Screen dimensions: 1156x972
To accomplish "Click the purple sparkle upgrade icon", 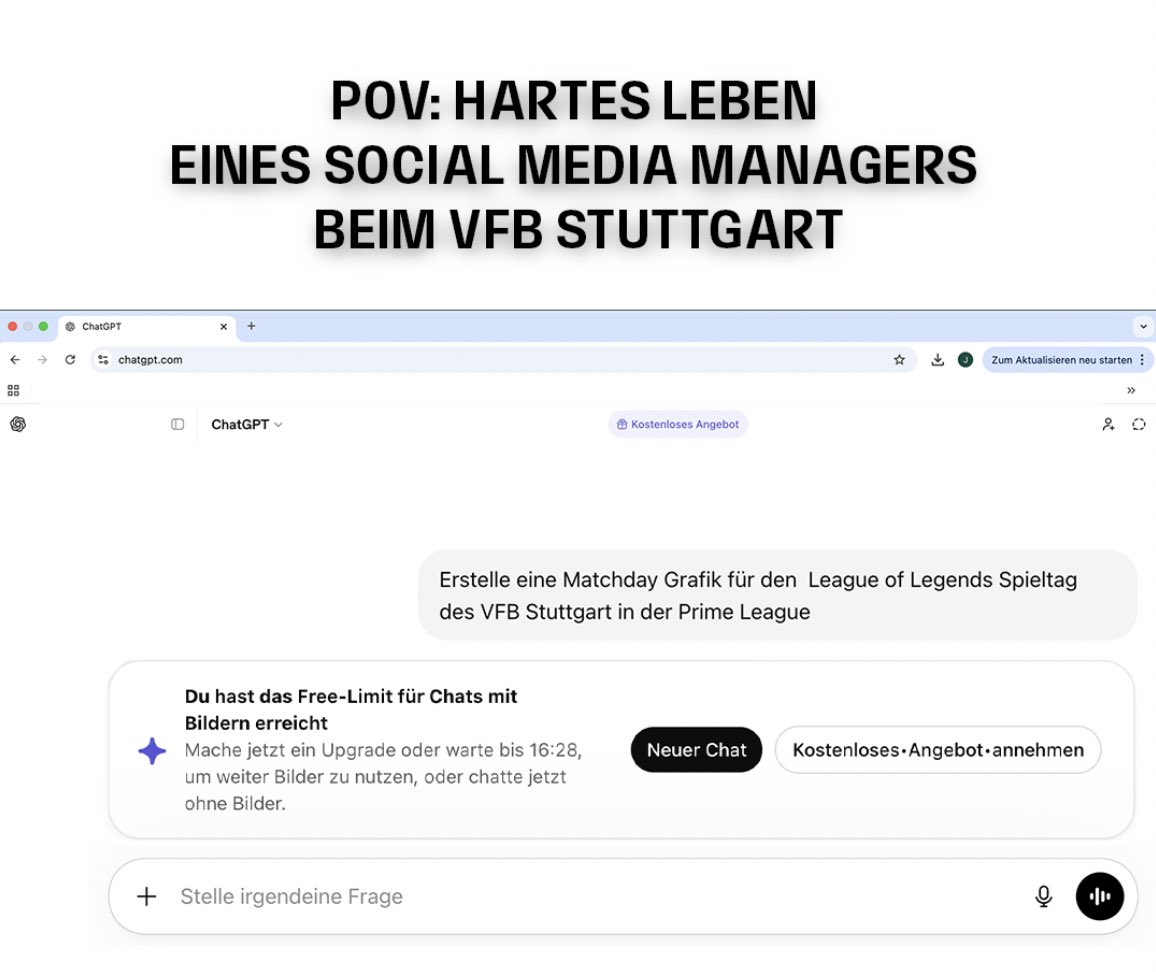I will coord(152,751).
